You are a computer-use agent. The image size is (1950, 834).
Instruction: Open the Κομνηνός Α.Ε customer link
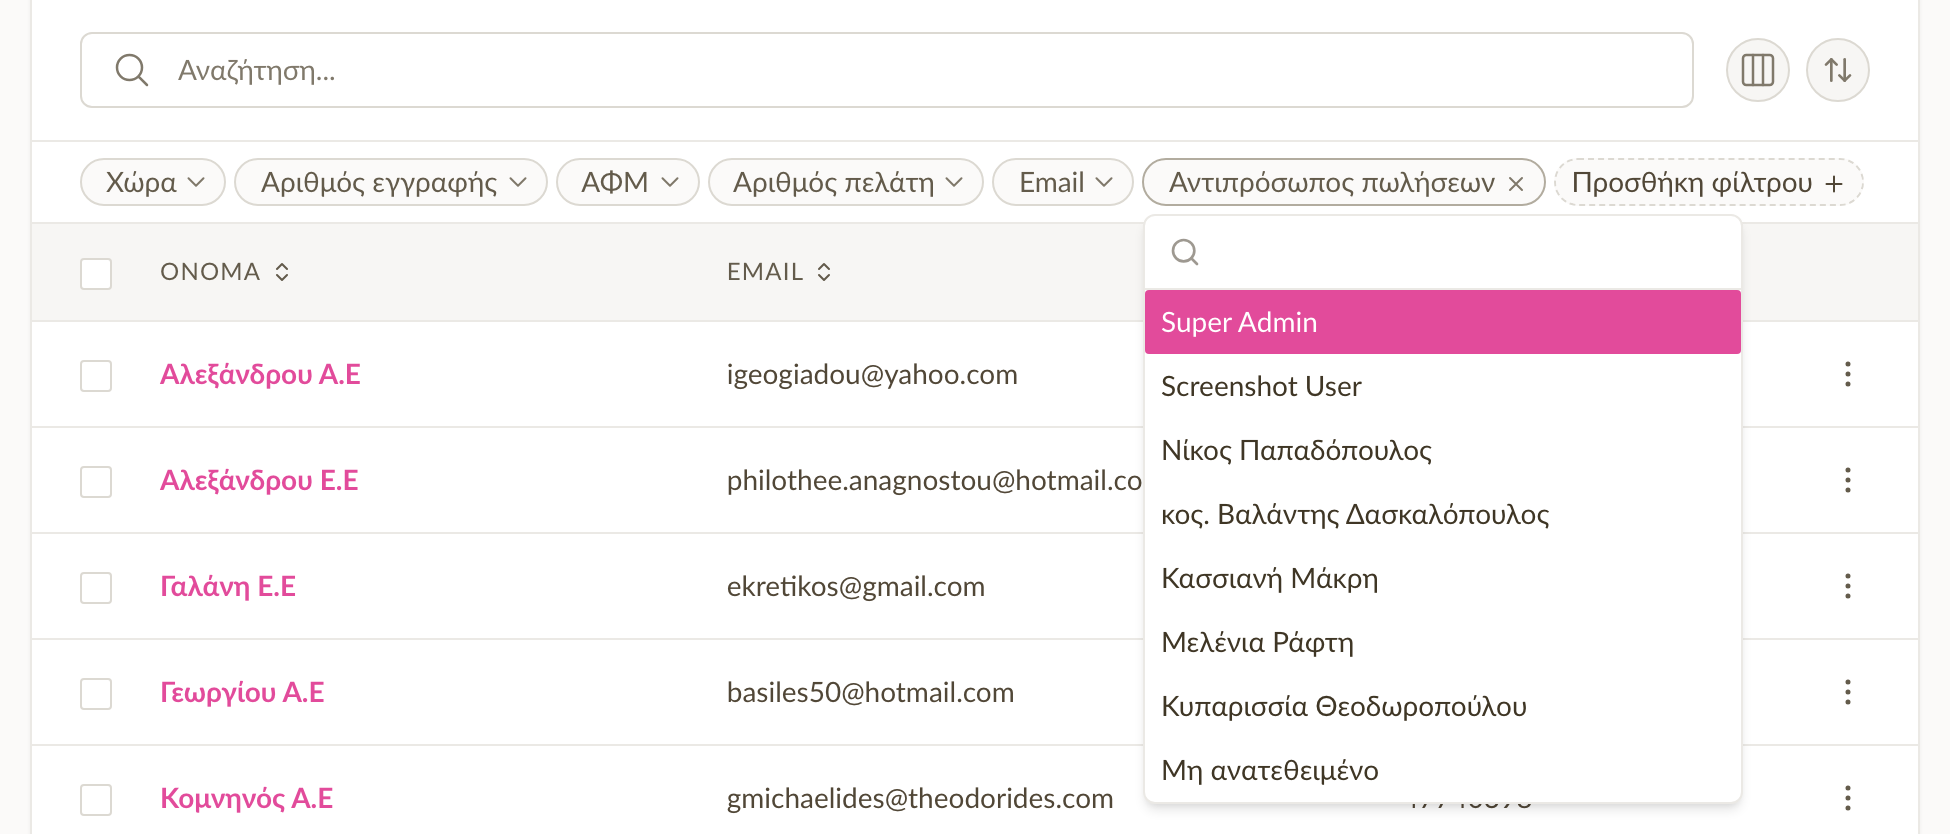tap(246, 798)
